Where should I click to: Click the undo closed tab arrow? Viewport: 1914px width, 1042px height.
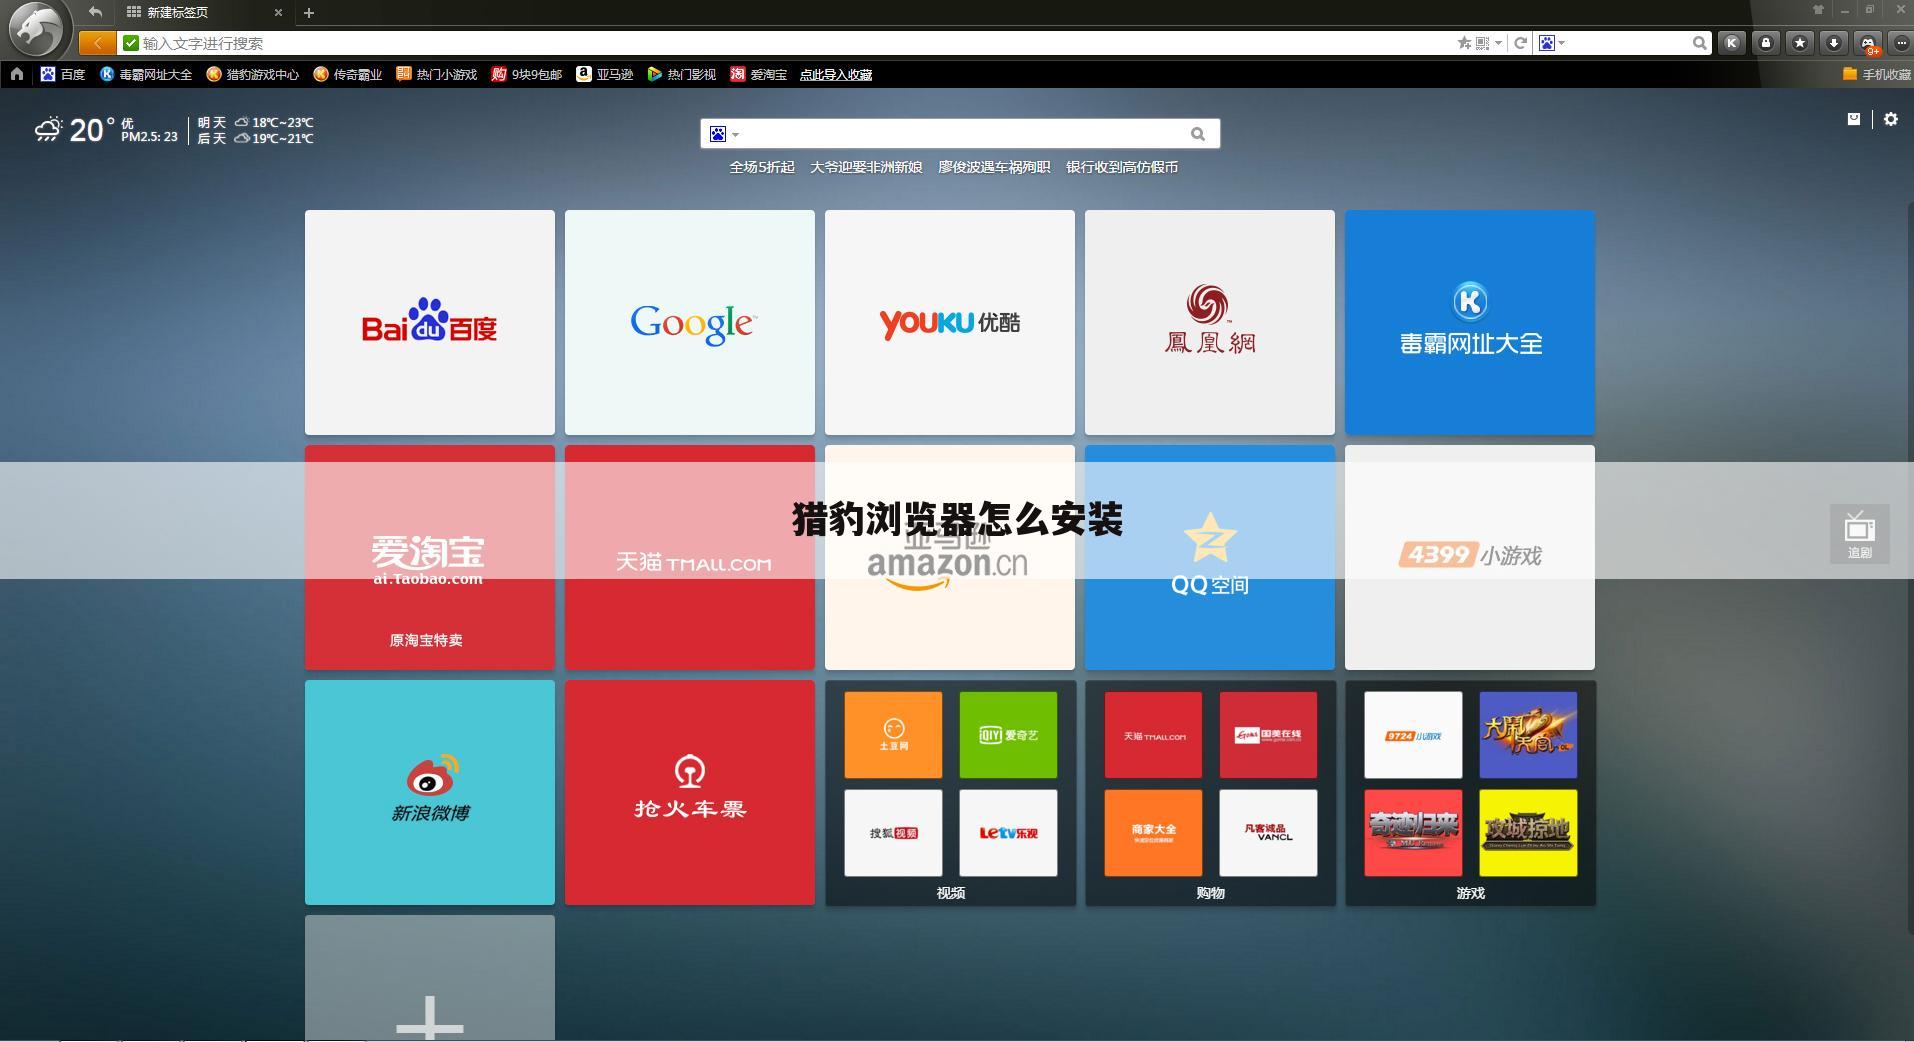(95, 12)
